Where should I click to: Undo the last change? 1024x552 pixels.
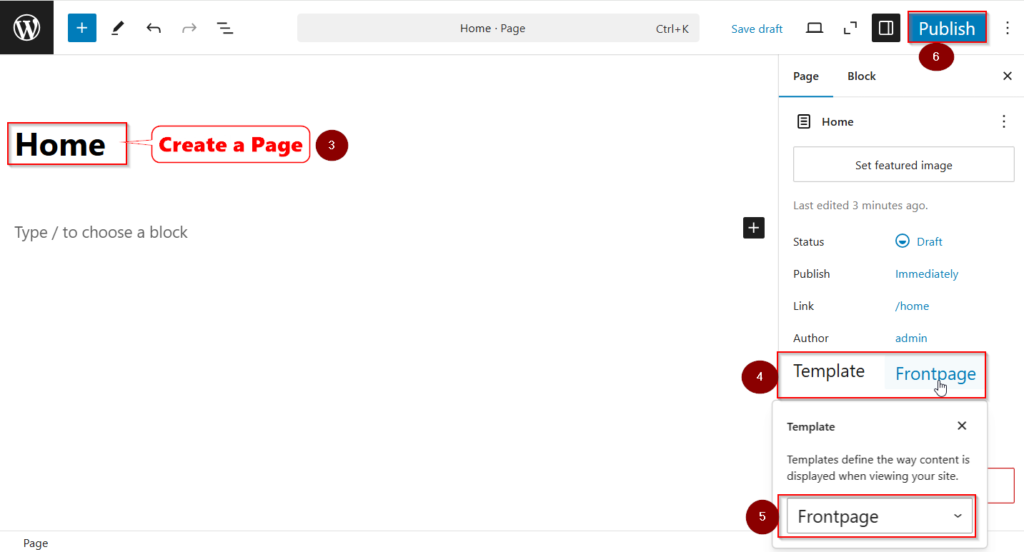pyautogui.click(x=153, y=28)
